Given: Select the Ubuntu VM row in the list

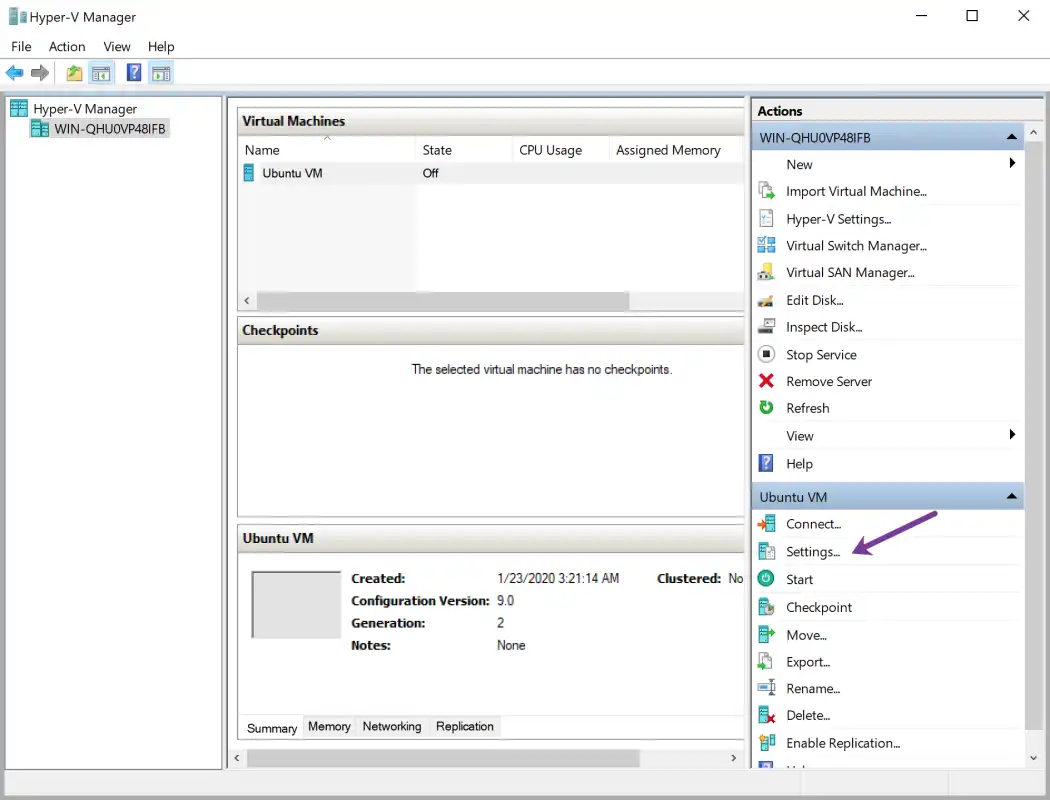Looking at the screenshot, I should (x=491, y=173).
